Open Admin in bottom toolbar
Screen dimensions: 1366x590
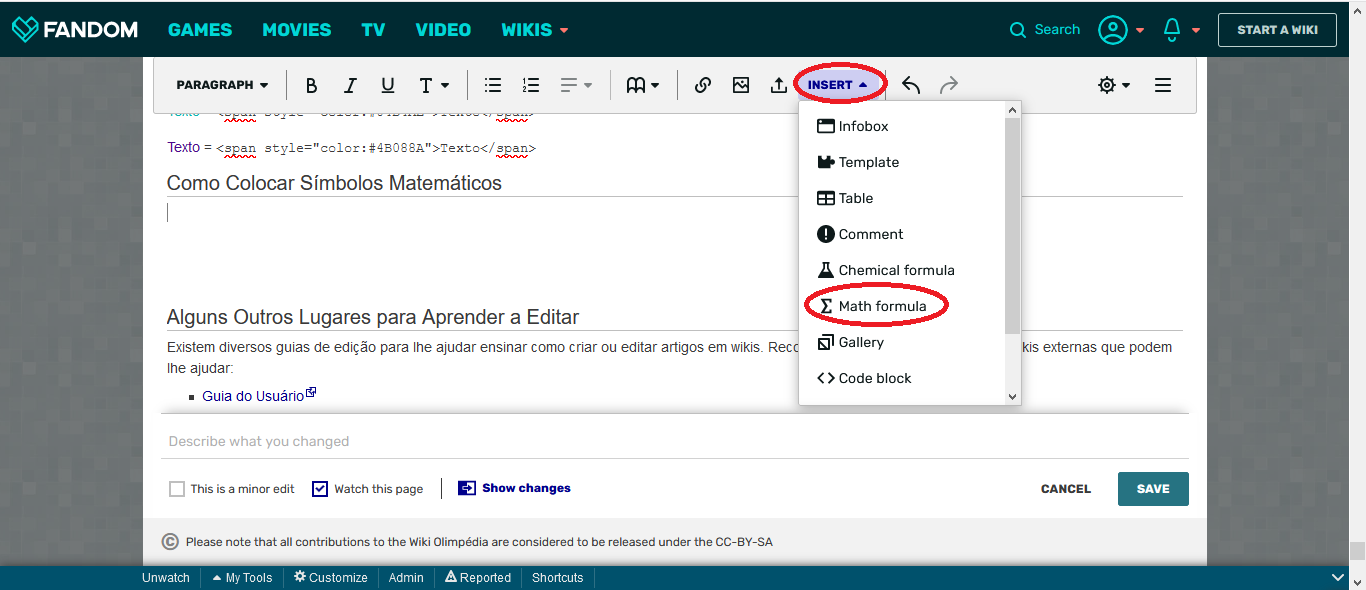[406, 578]
